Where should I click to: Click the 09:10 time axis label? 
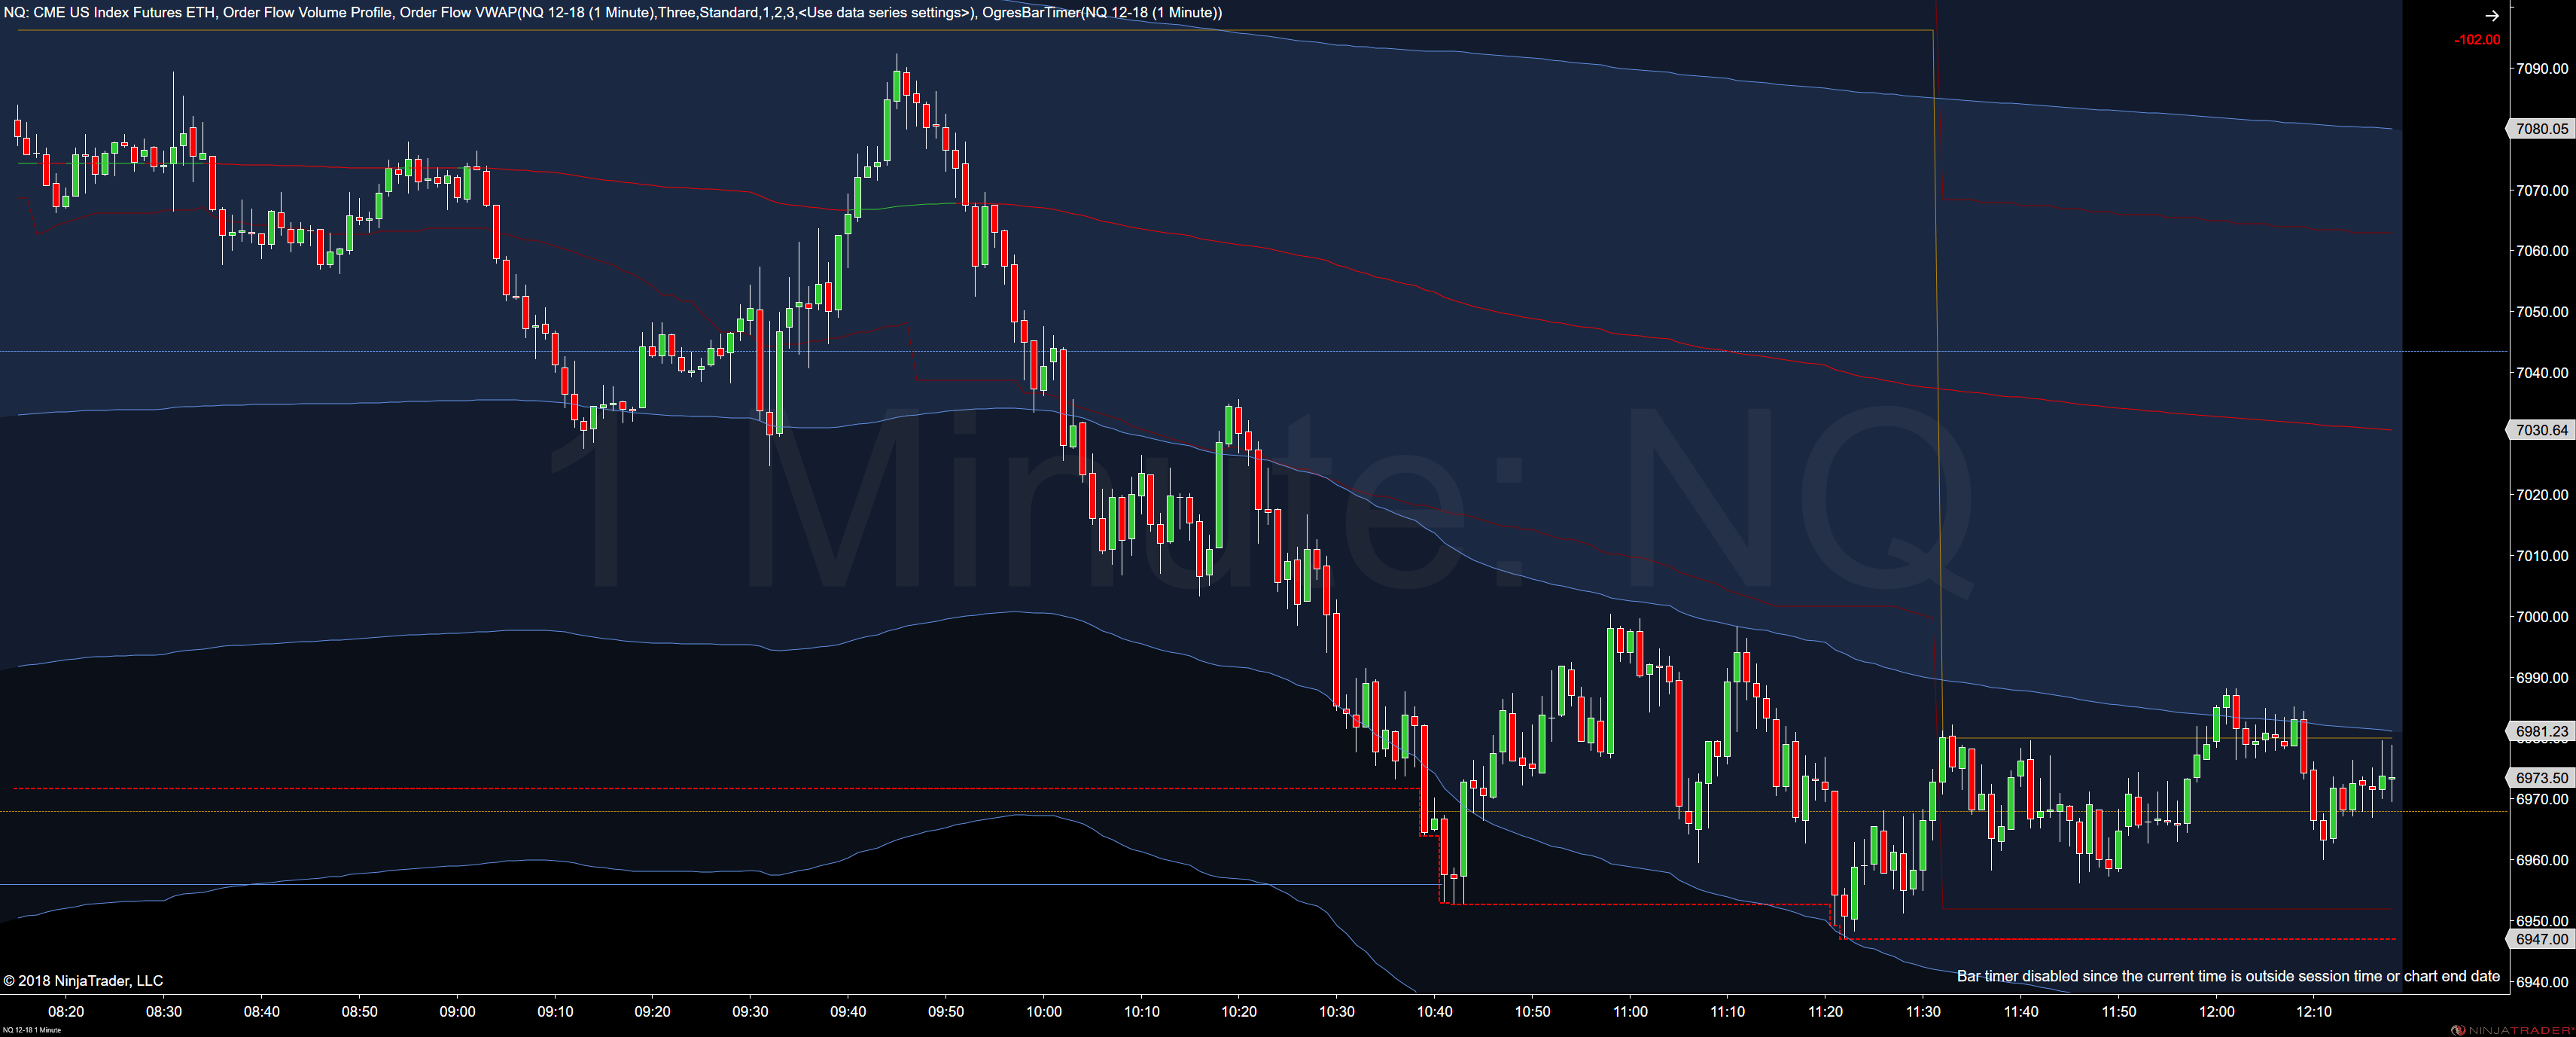pyautogui.click(x=555, y=1011)
